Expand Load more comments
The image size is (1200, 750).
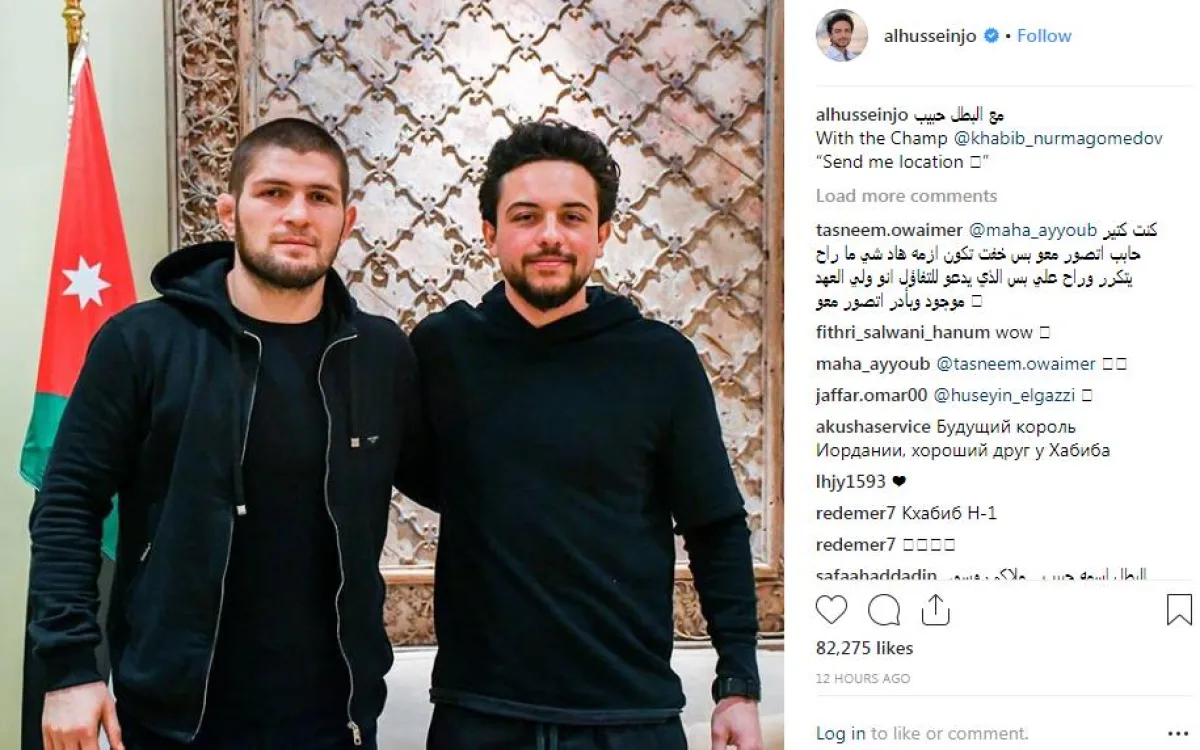[x=906, y=196]
